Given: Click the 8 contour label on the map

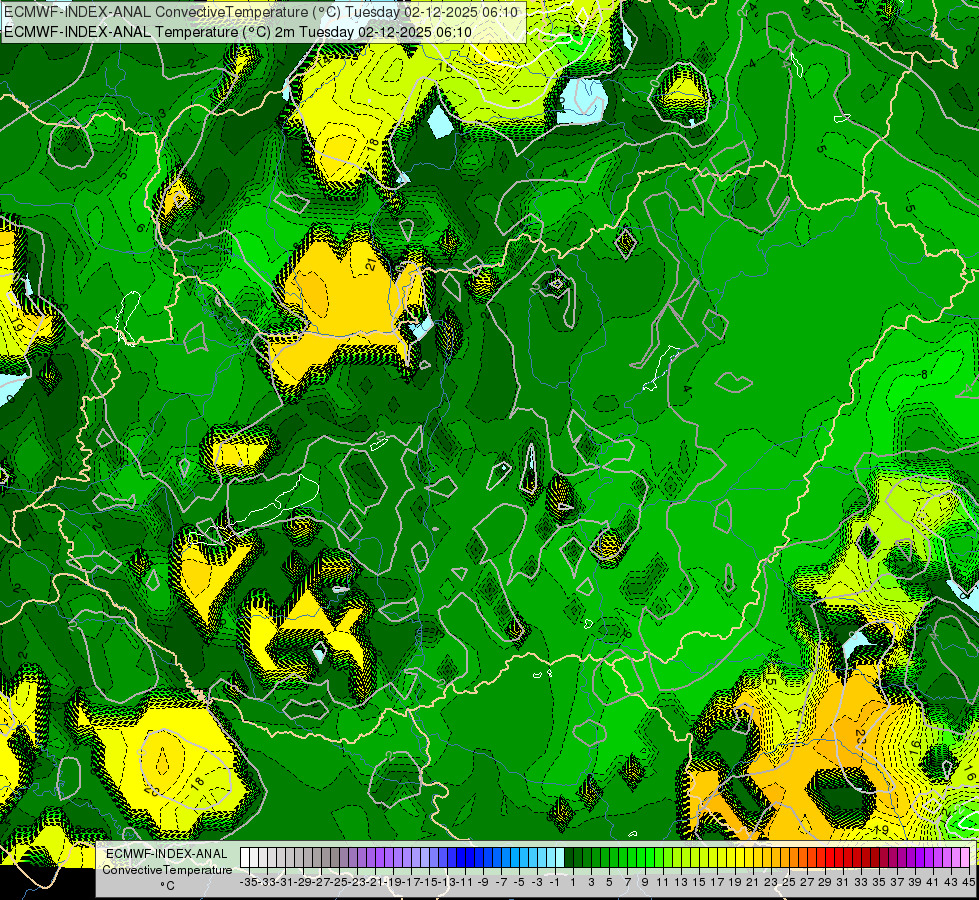Looking at the screenshot, I should [x=925, y=375].
